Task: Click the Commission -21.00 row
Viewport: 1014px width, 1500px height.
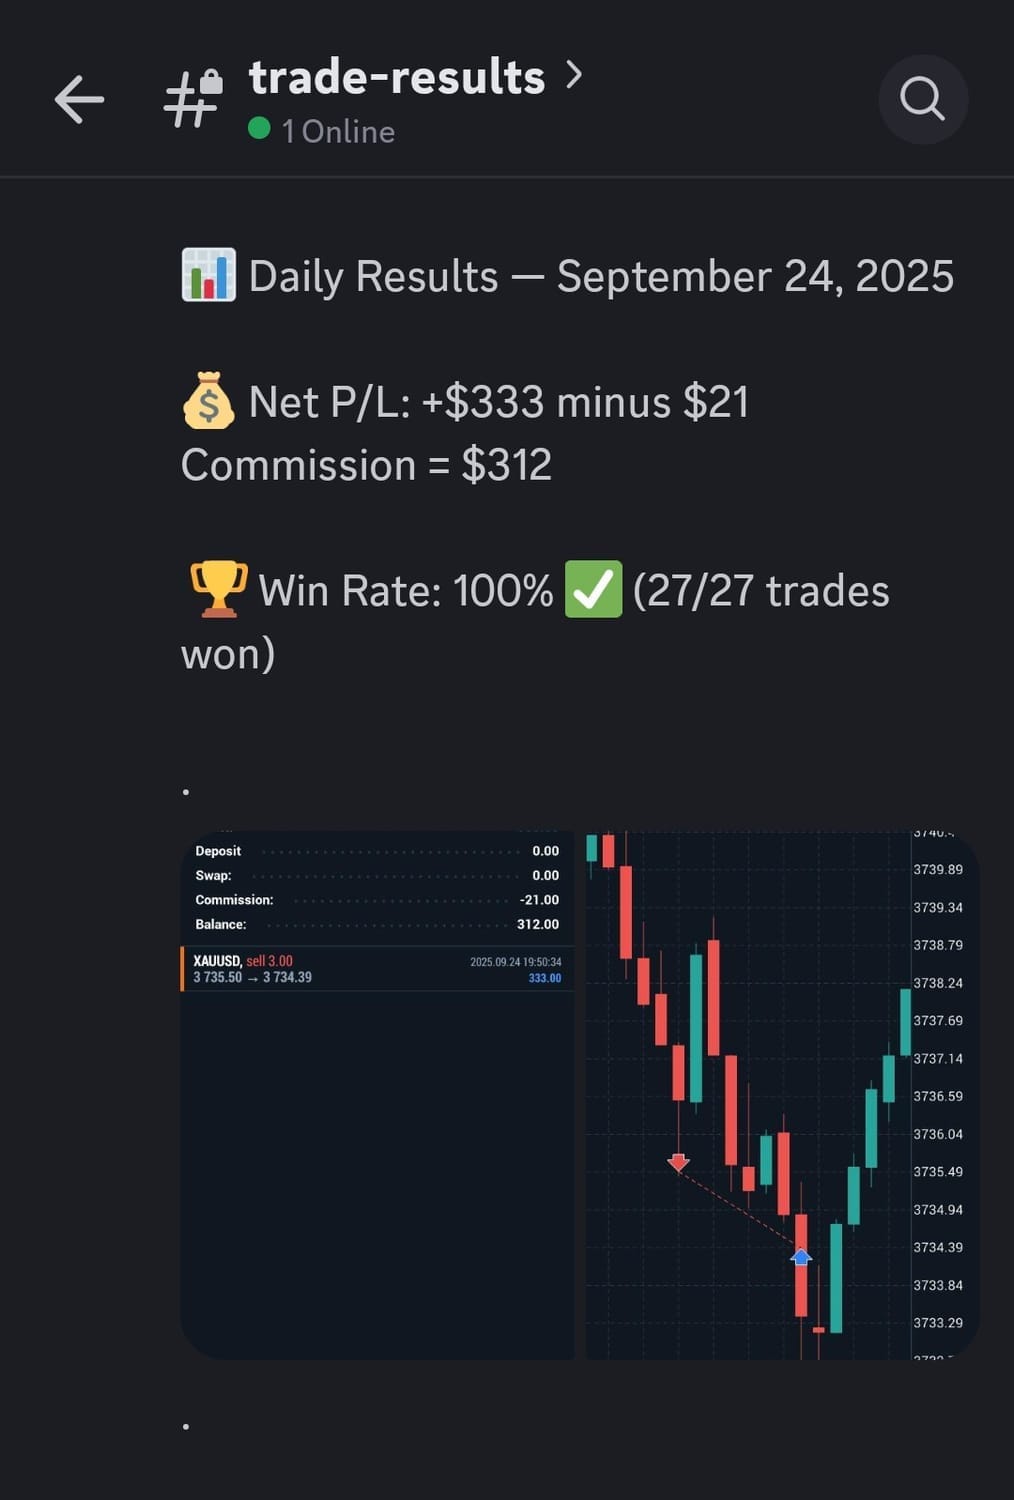Action: (377, 900)
